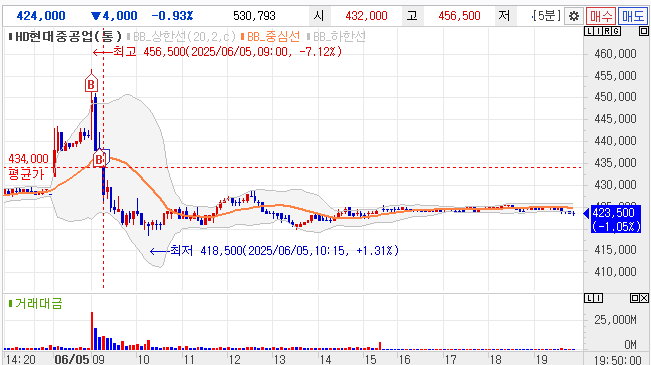
Task: Click the current price tag 423,500 (-1.05%)
Action: (x=616, y=220)
